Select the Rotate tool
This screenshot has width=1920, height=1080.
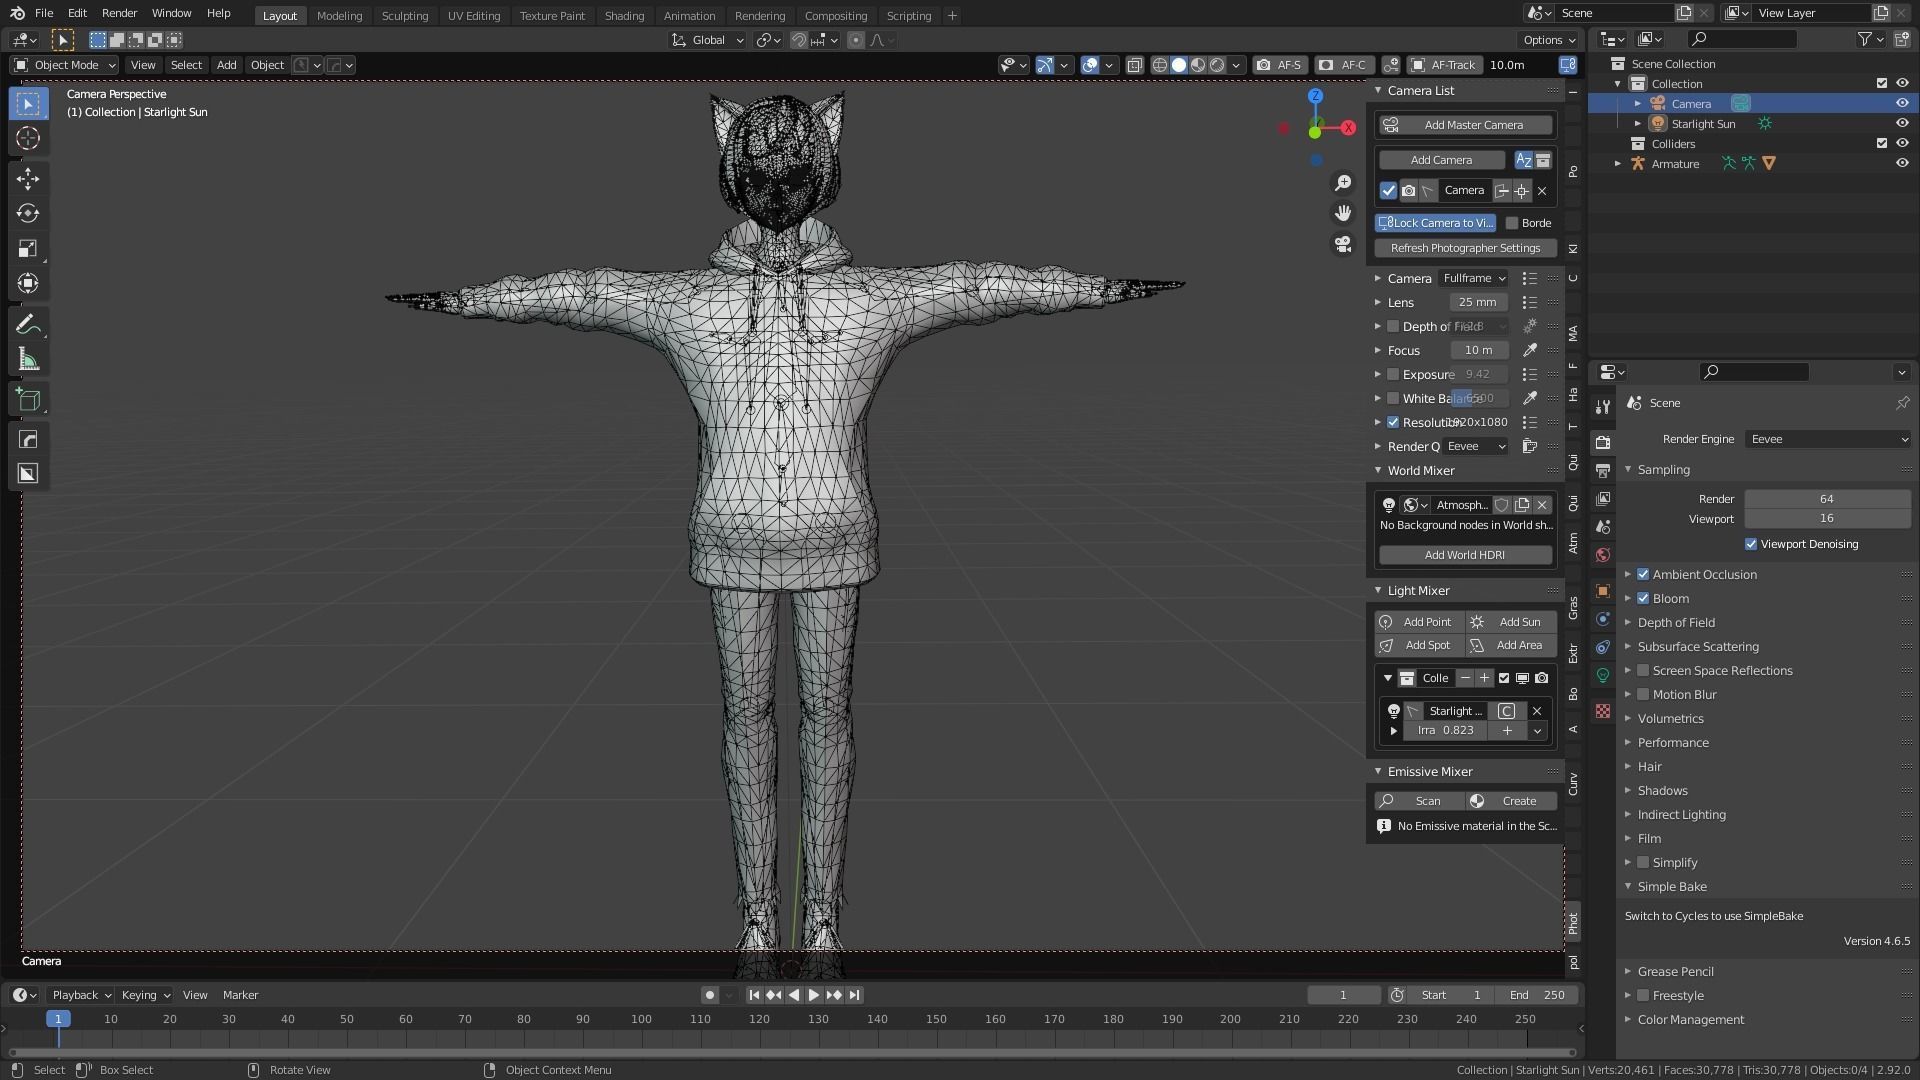(28, 213)
